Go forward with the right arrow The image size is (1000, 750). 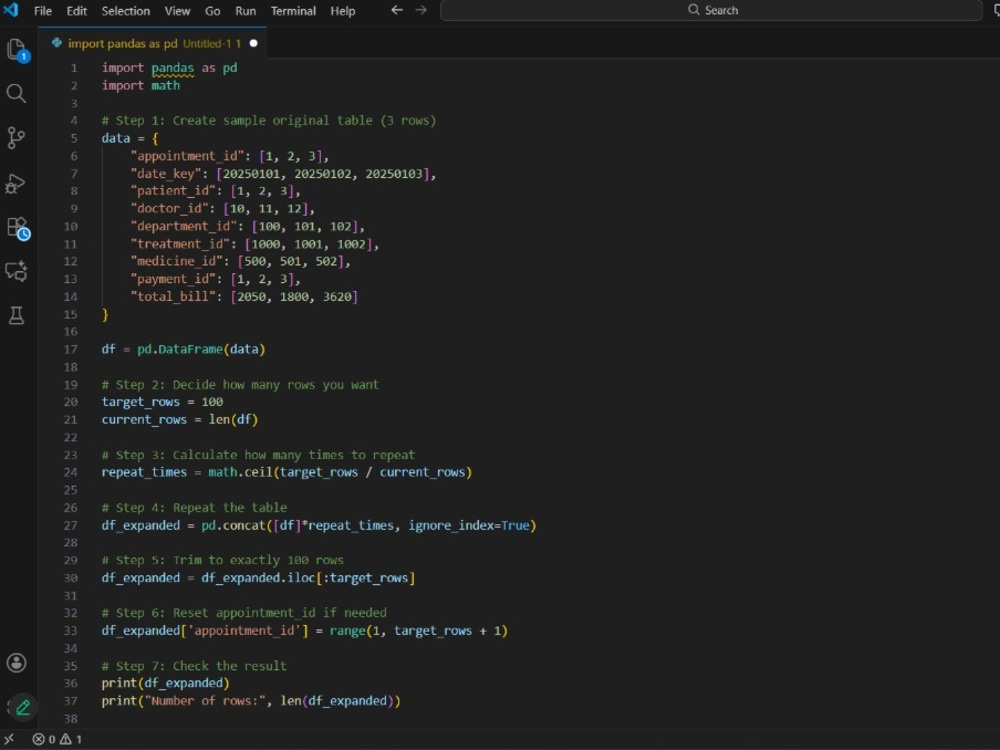(421, 10)
